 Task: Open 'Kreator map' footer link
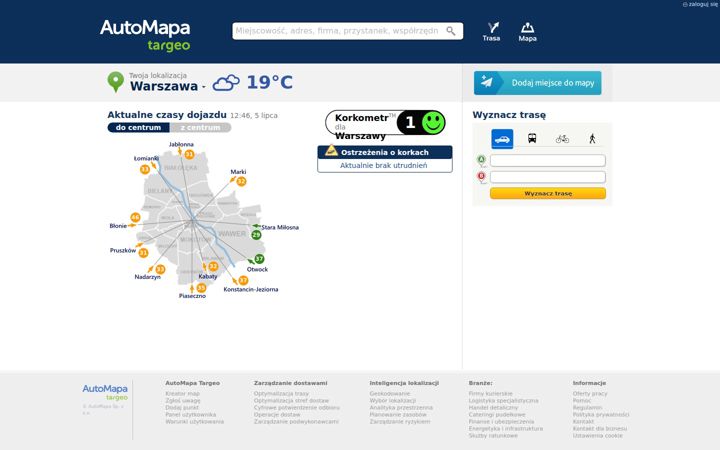coord(182,394)
